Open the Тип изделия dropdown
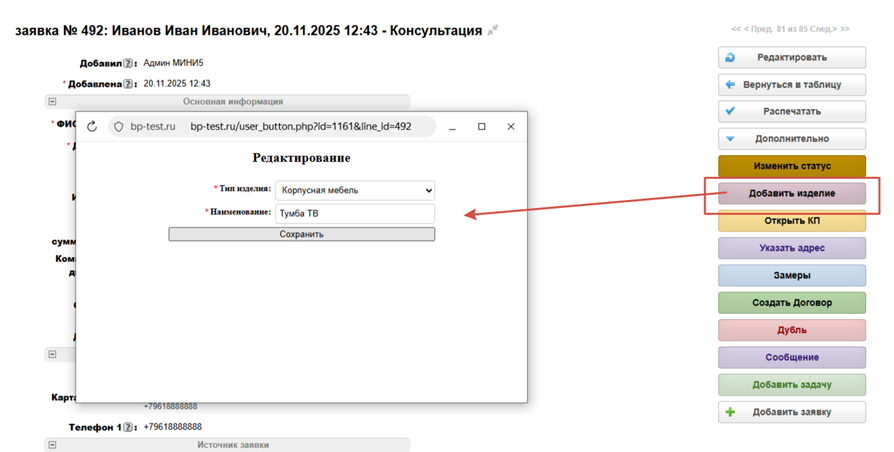Viewport: 894px width, 452px height. tap(355, 190)
